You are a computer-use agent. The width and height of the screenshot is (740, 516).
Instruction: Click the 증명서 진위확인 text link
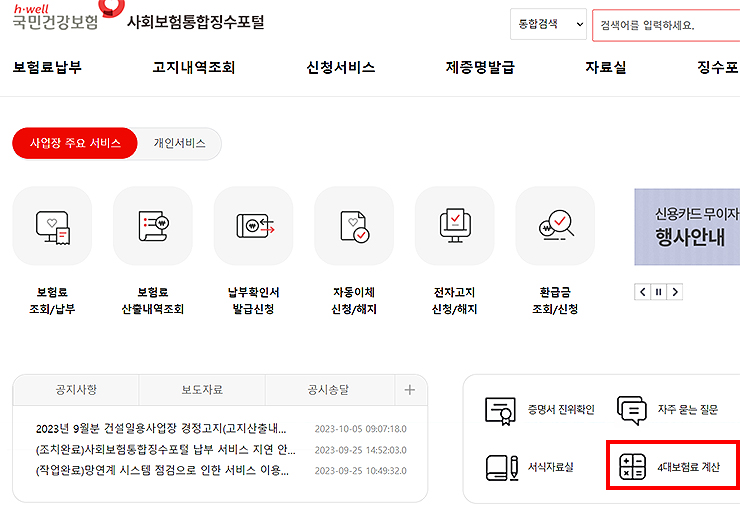pos(561,410)
